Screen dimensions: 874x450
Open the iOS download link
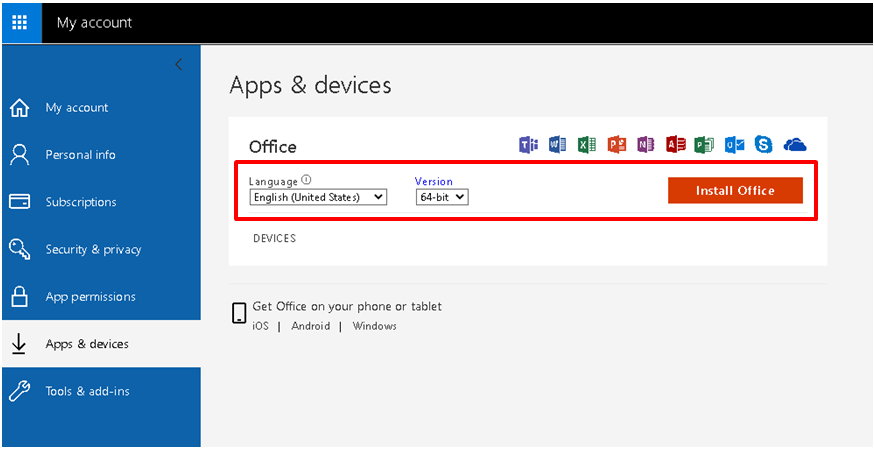(x=260, y=326)
